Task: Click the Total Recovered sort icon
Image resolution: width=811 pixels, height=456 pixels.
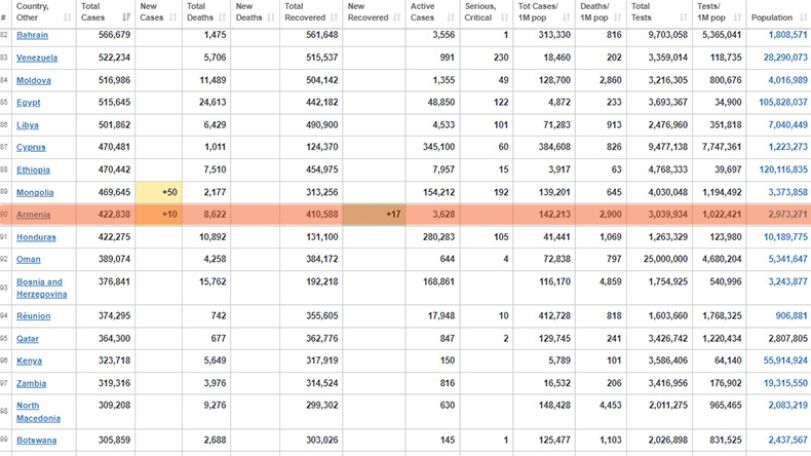Action: click(x=334, y=18)
